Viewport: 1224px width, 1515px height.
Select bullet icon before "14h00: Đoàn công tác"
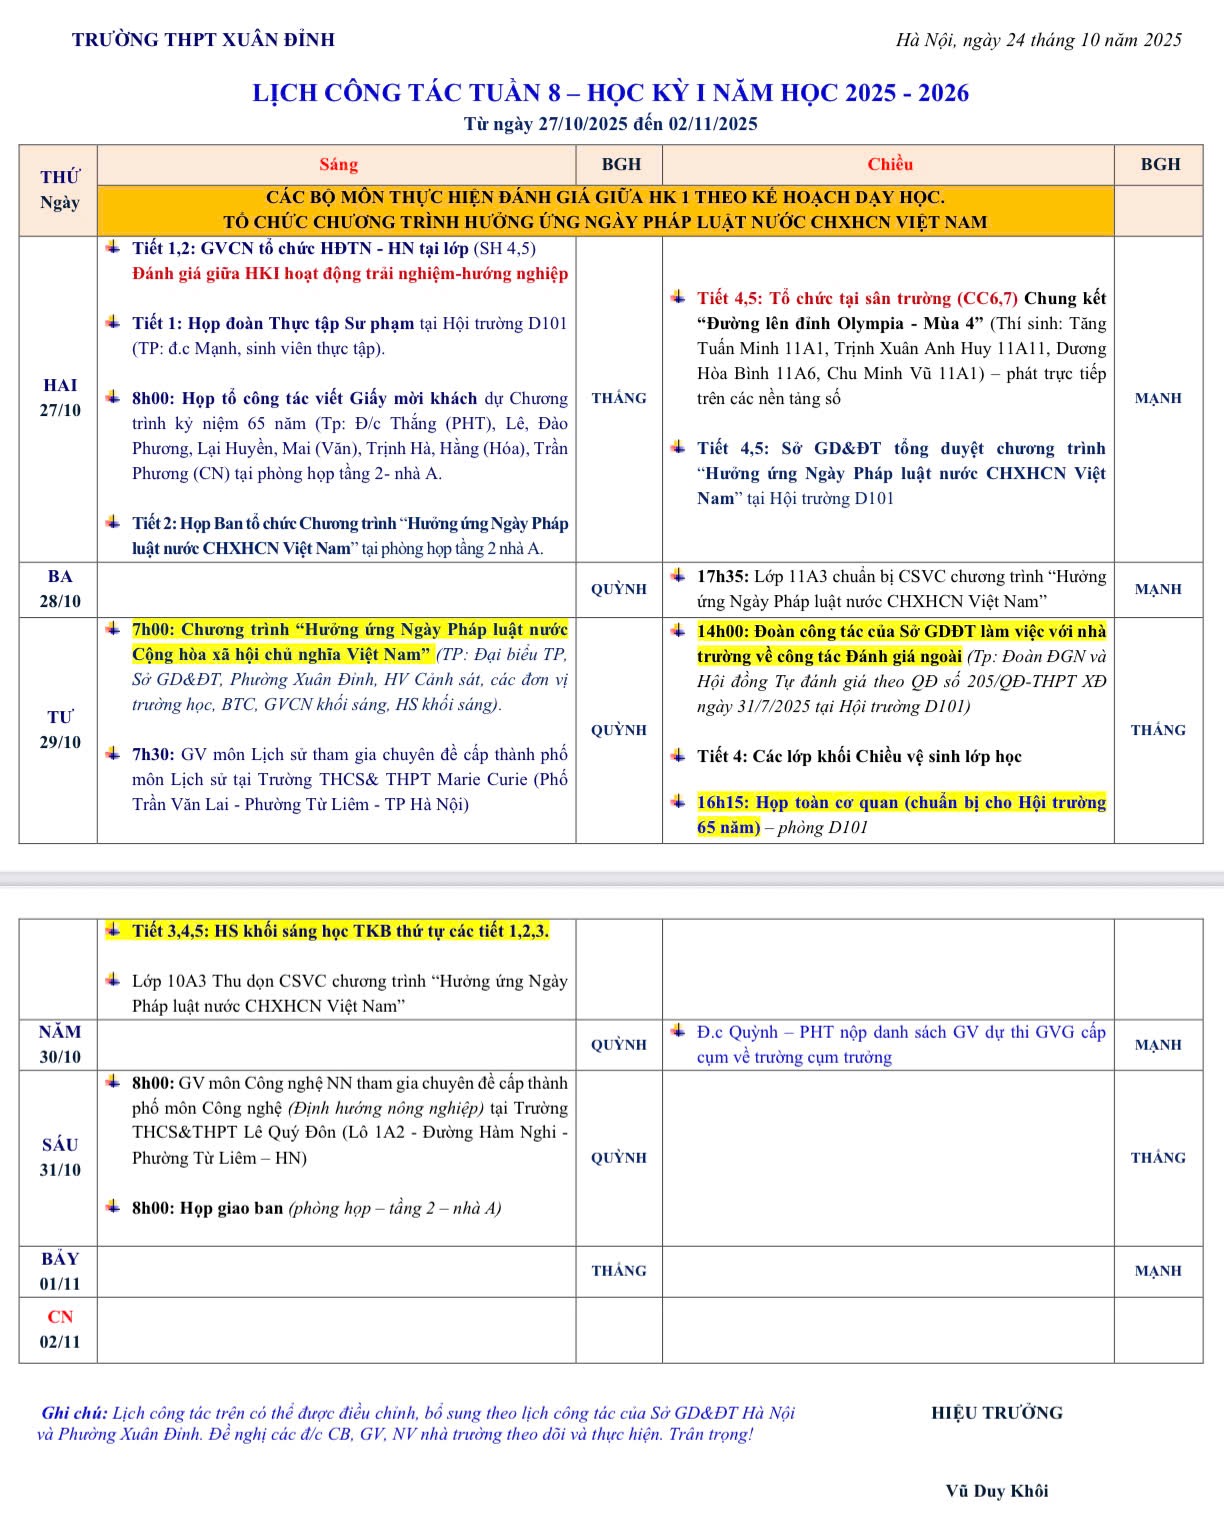coord(678,631)
